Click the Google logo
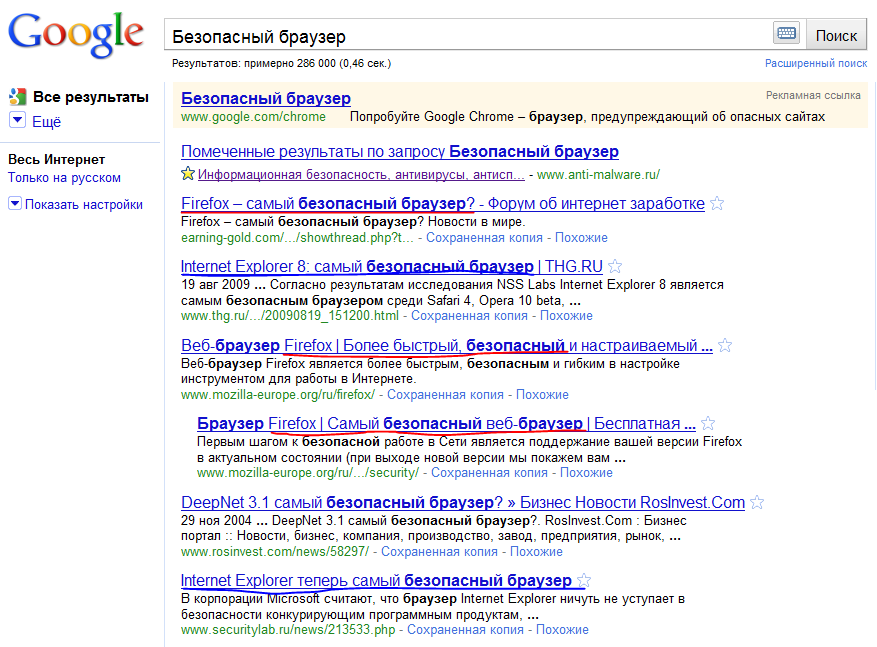877x647 pixels. [76, 35]
